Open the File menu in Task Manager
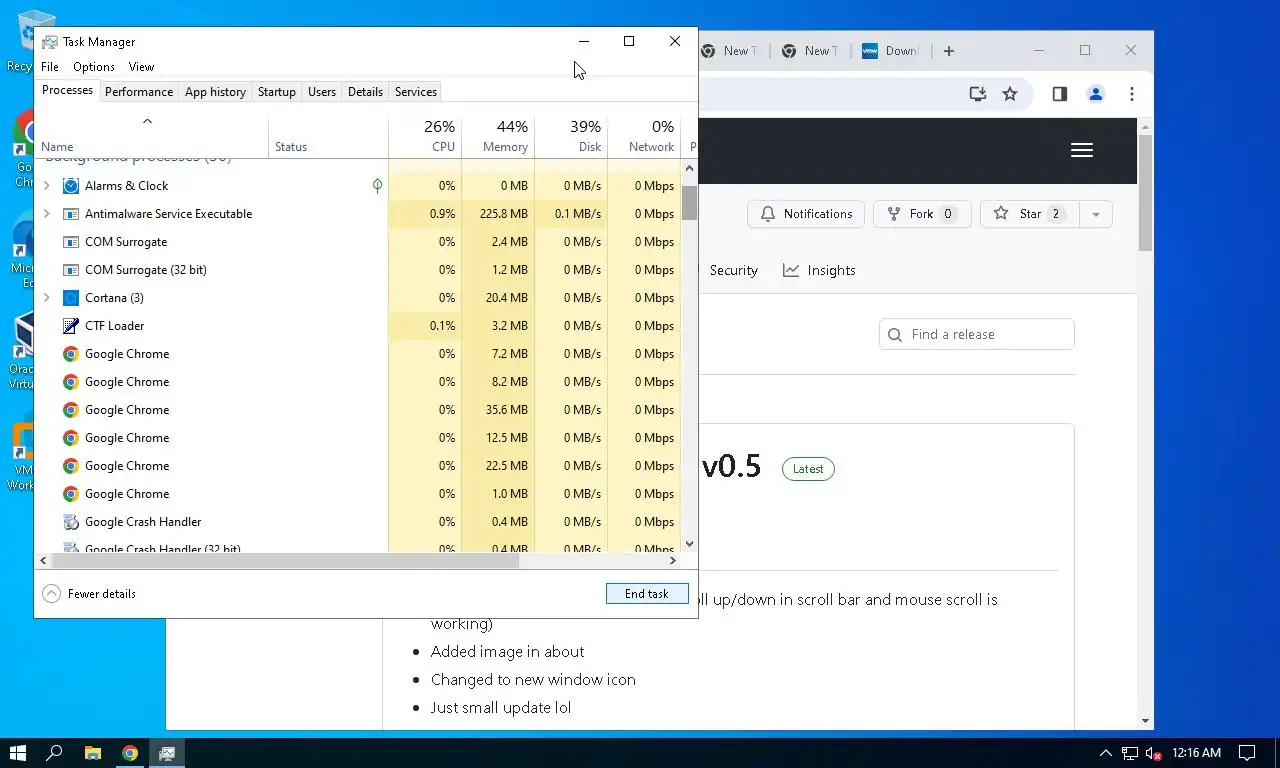 50,67
